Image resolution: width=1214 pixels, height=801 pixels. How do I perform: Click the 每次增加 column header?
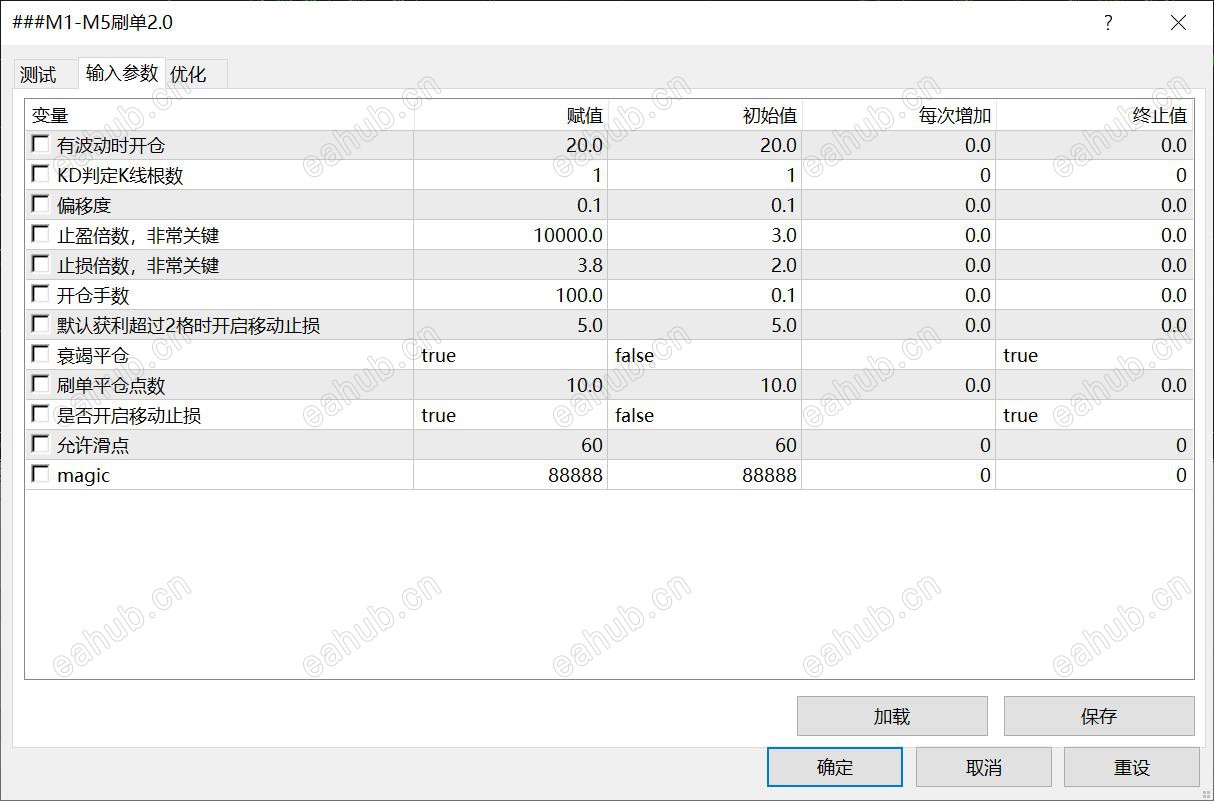pos(899,115)
